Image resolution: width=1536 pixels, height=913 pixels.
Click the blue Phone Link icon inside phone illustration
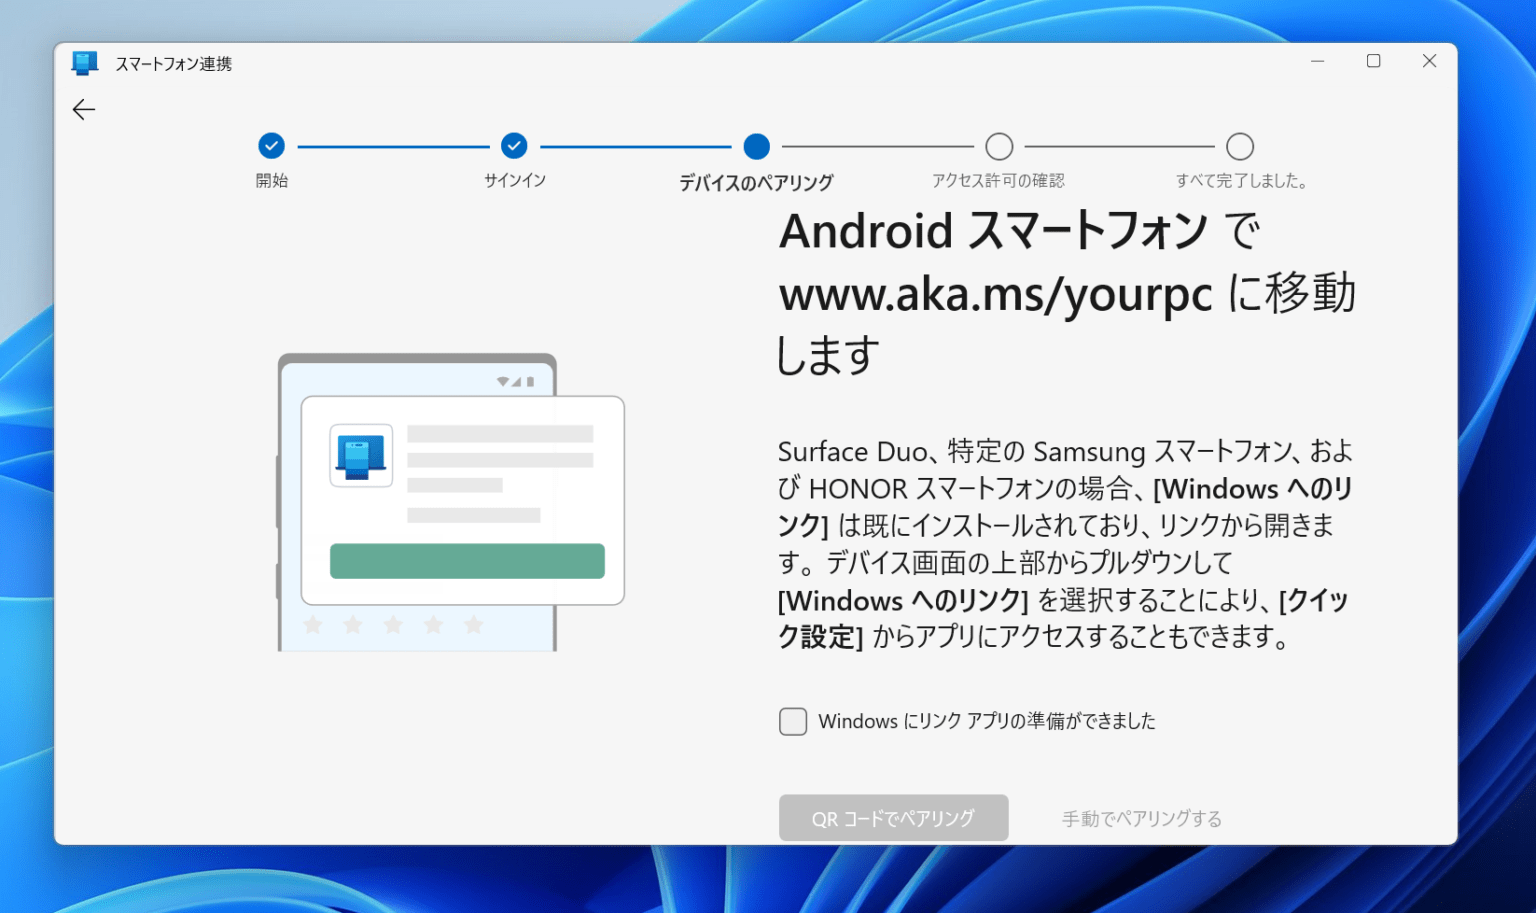click(x=360, y=455)
